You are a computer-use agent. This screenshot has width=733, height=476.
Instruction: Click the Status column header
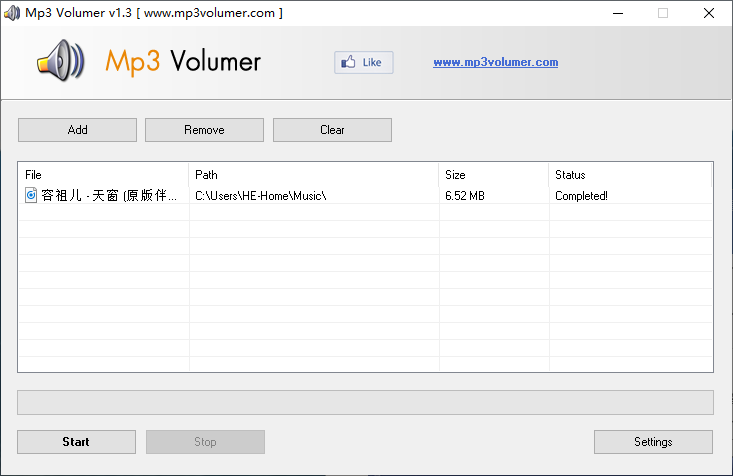tap(630, 175)
